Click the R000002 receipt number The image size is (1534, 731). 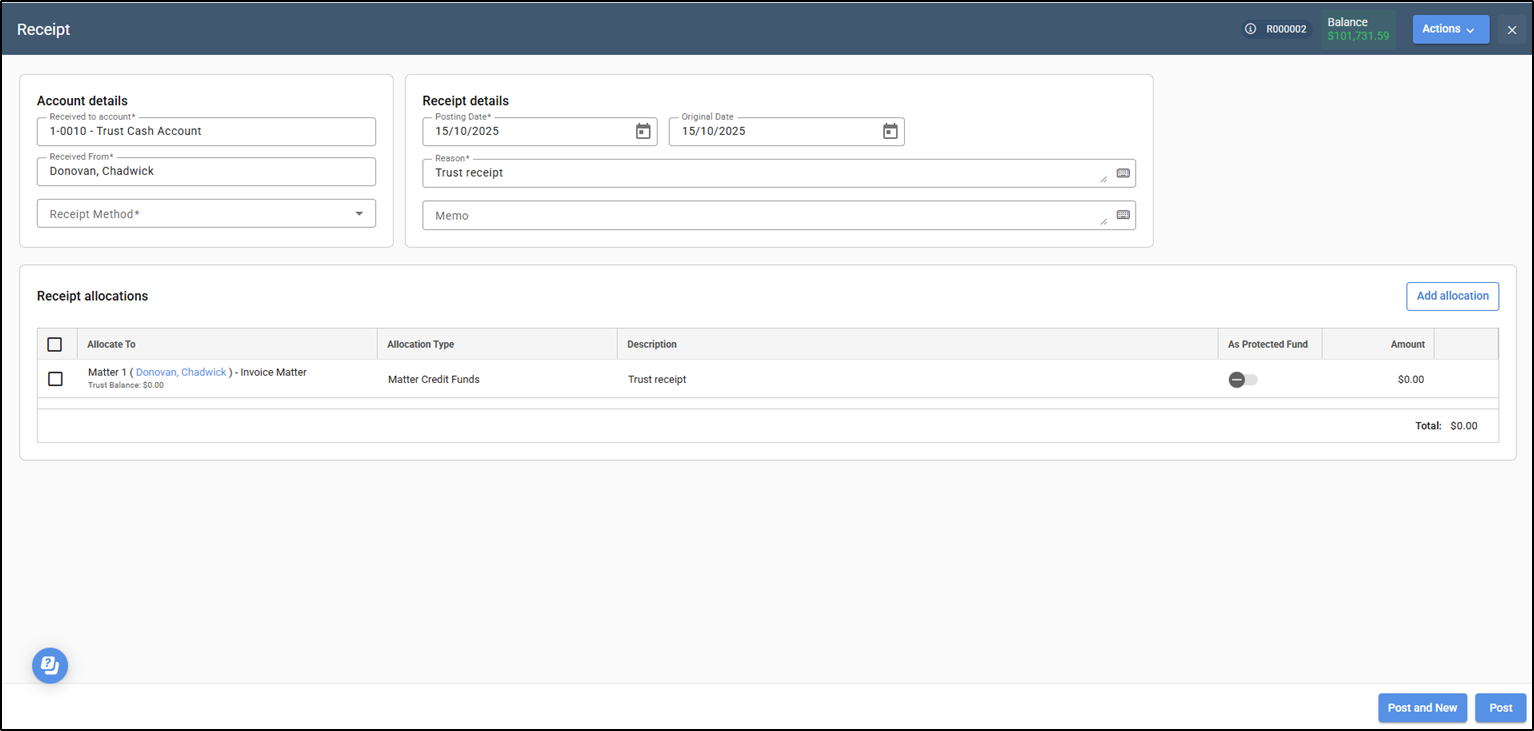click(1286, 29)
